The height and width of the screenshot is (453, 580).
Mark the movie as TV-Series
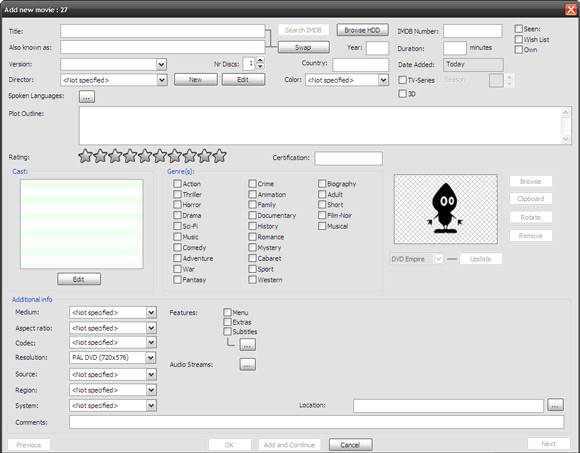pyautogui.click(x=402, y=80)
